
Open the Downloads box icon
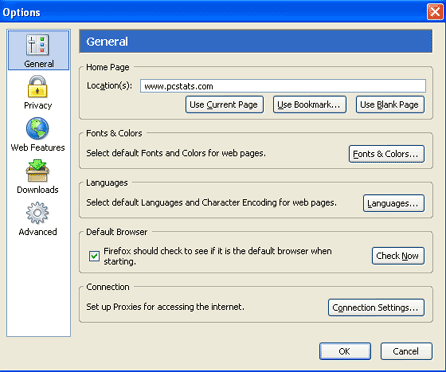click(37, 171)
